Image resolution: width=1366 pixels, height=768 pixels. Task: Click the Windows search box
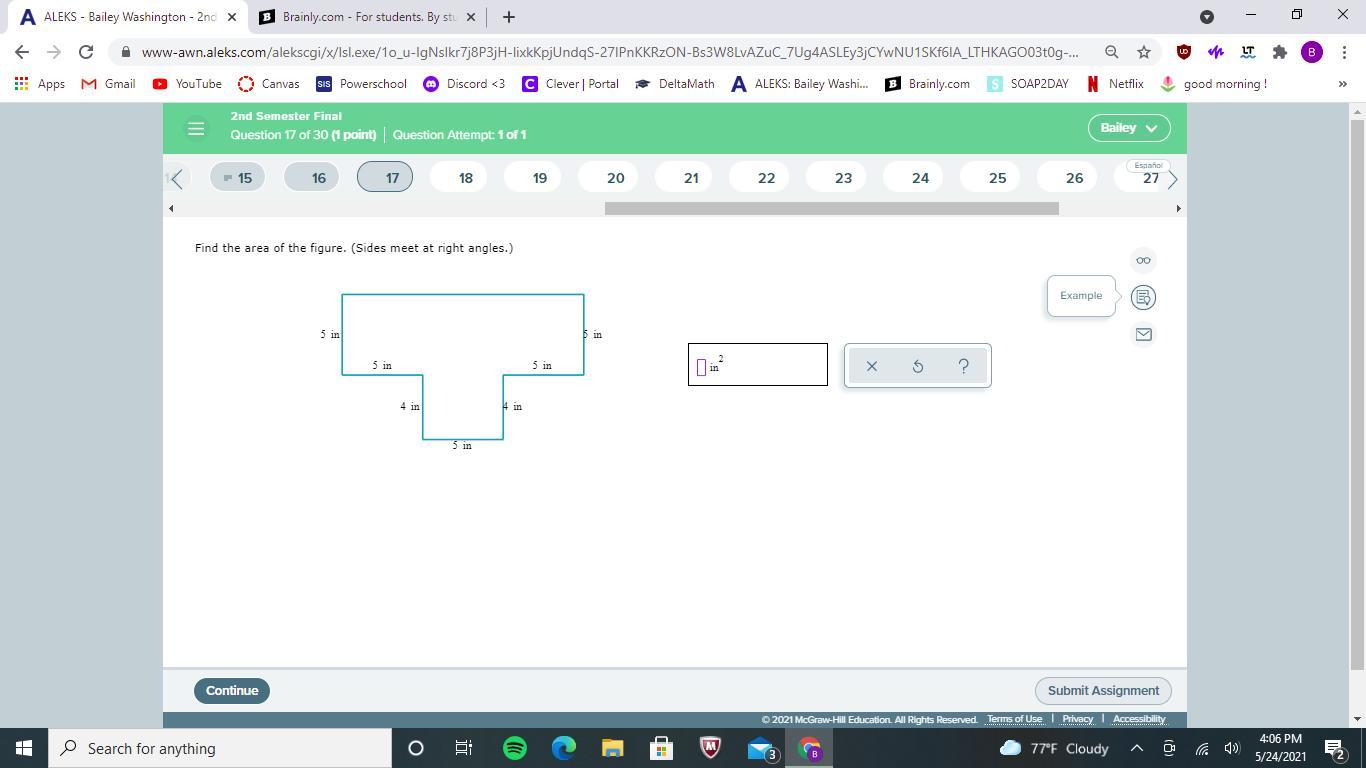pos(220,748)
